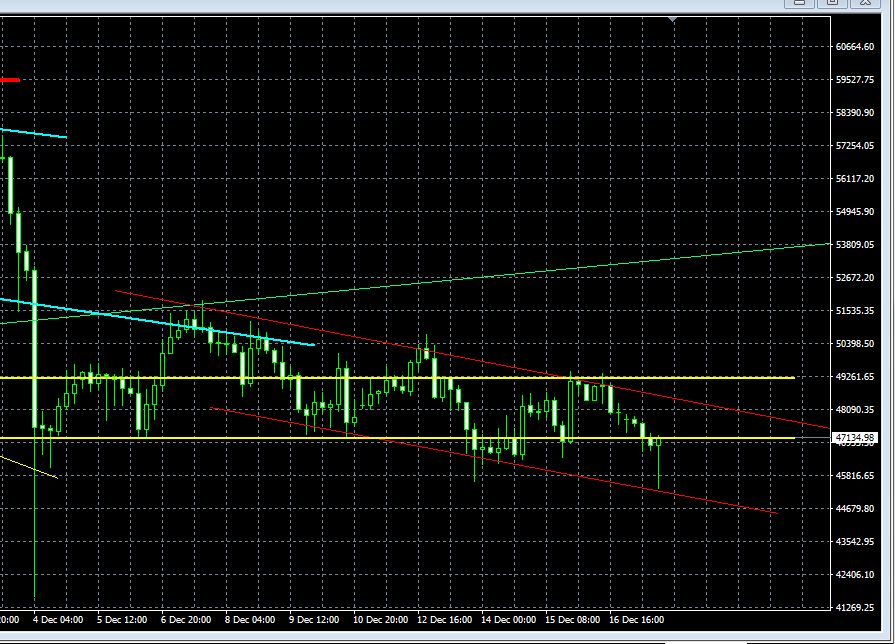Click the 4 Dec 04:00 time label
The image size is (895, 644).
[58, 620]
